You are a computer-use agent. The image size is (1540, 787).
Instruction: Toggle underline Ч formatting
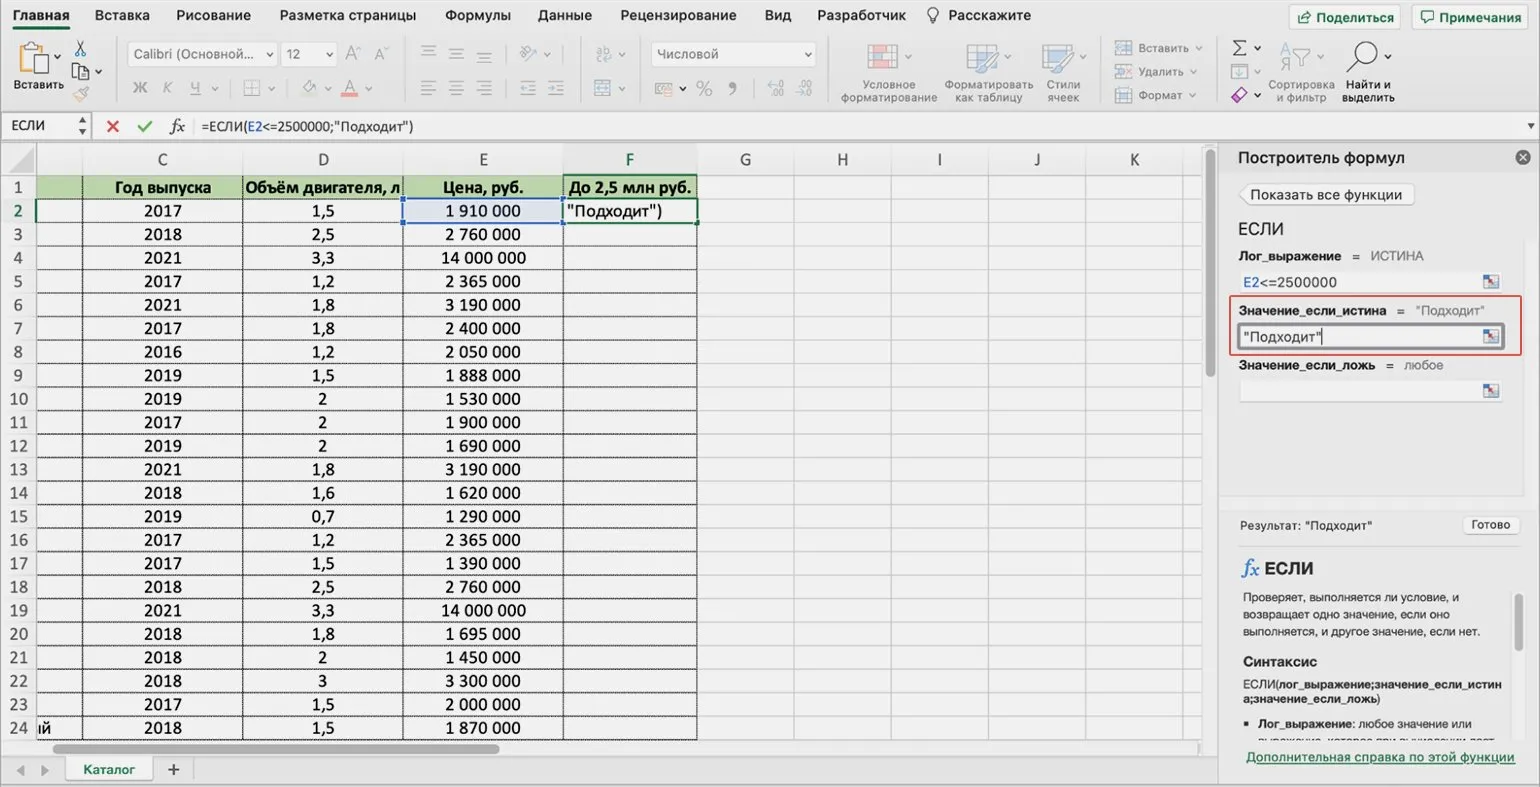click(x=195, y=89)
